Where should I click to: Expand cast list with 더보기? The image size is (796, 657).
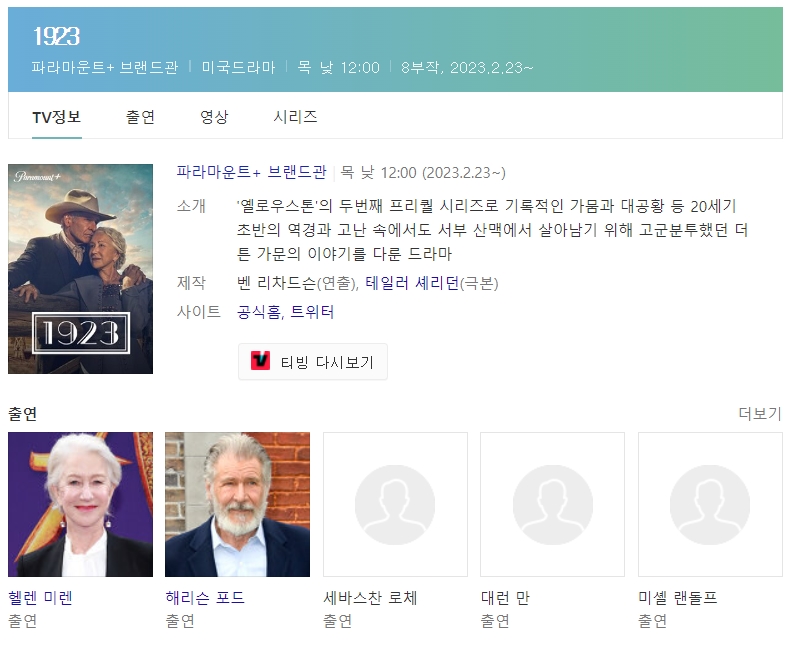pyautogui.click(x=759, y=414)
